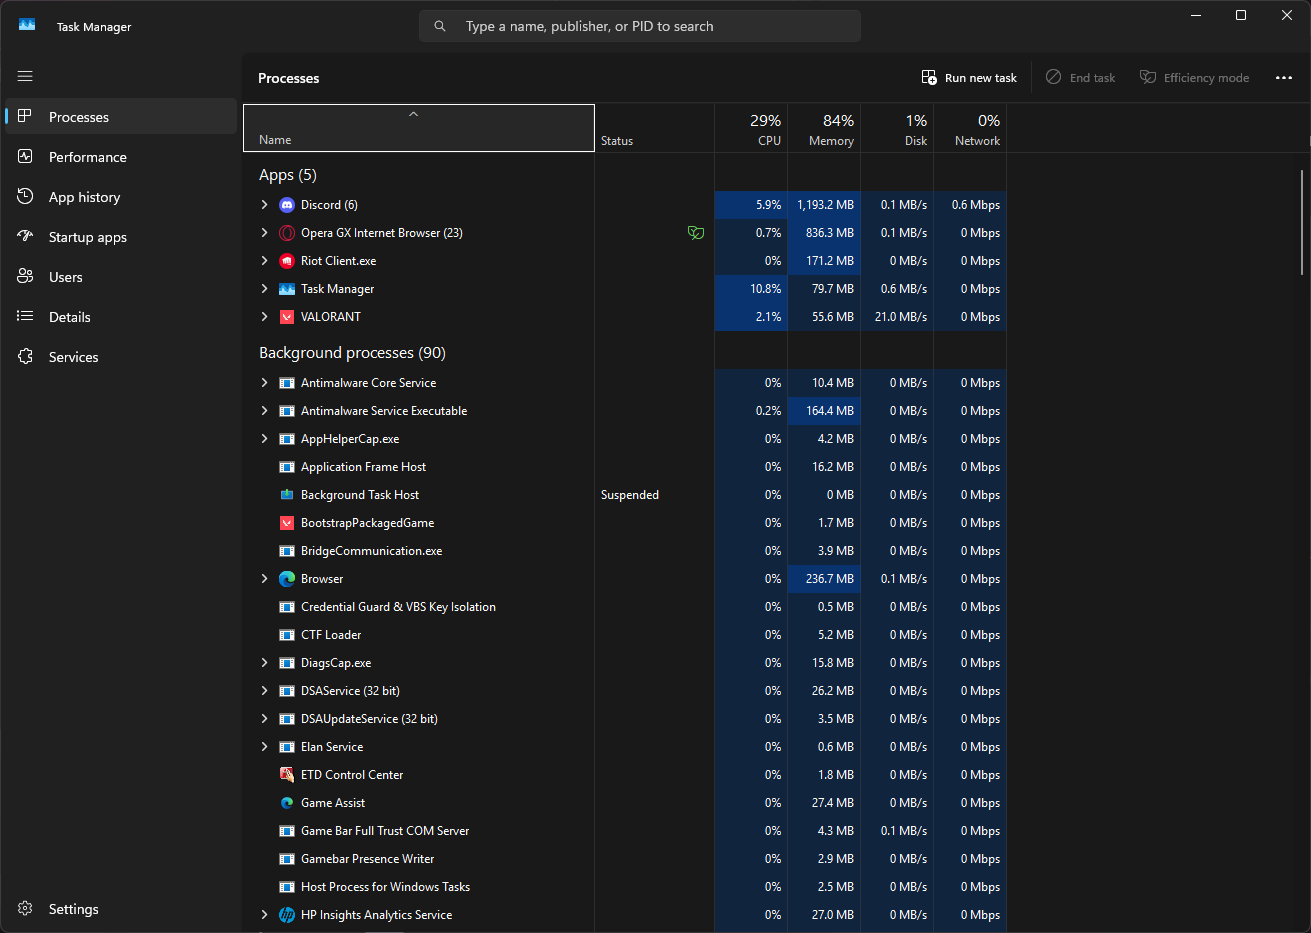This screenshot has width=1311, height=933.
Task: Click the ETD Control Center icon
Action: coord(287,775)
